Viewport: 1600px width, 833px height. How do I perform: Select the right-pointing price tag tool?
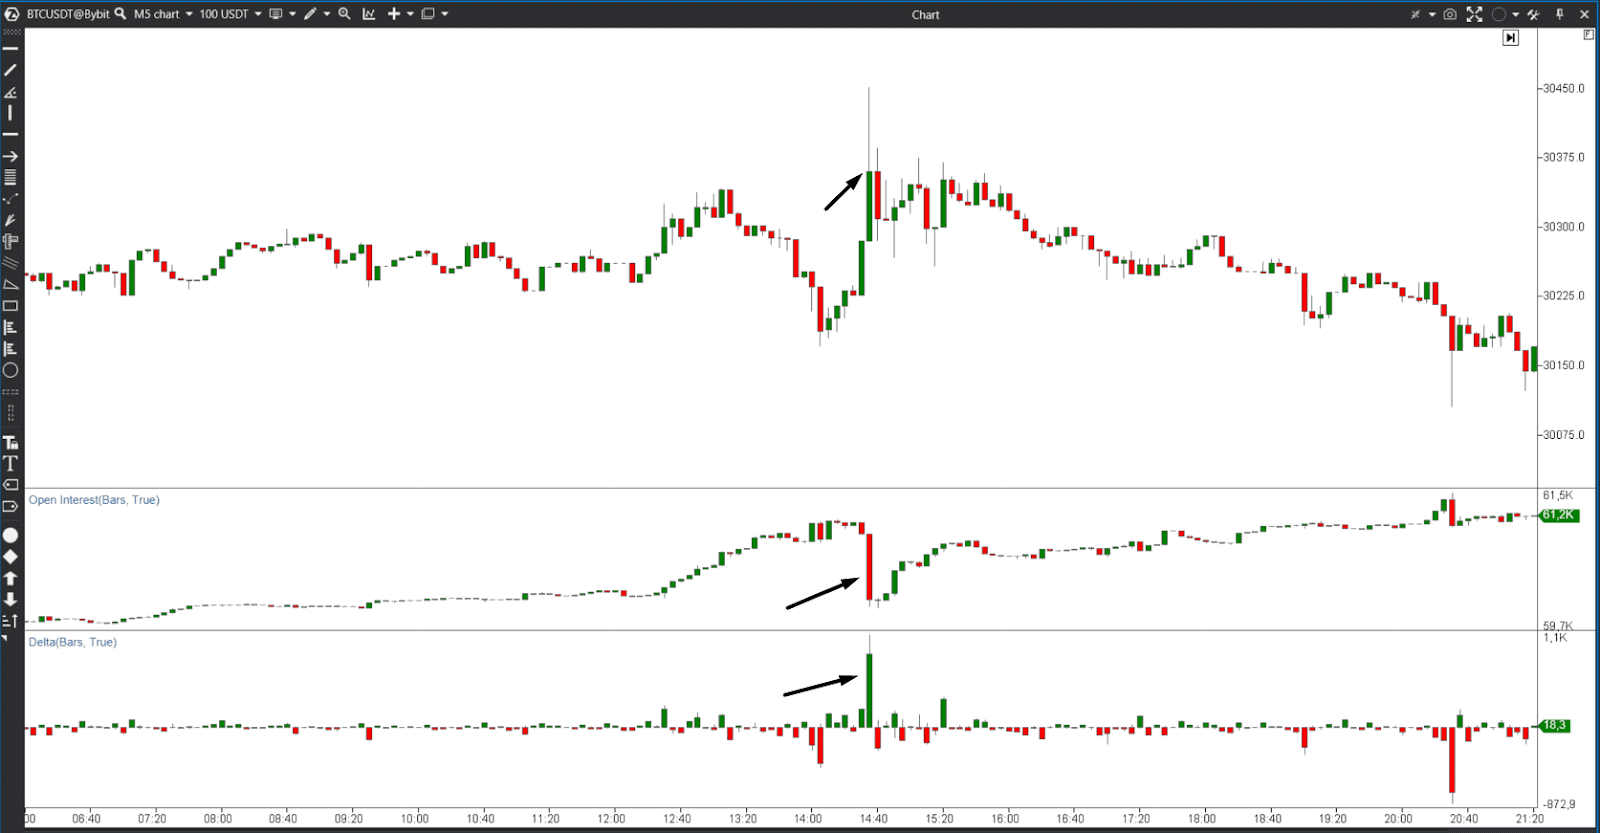pos(10,506)
